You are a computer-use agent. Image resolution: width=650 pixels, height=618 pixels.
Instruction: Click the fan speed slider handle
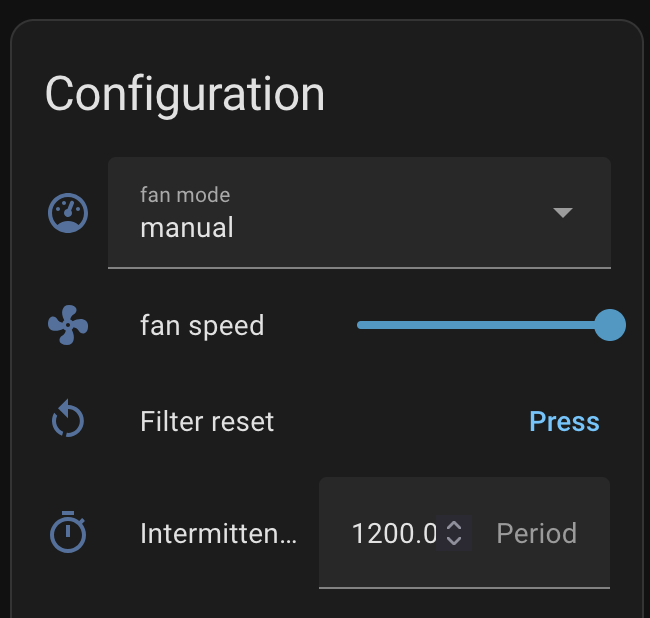tap(609, 325)
